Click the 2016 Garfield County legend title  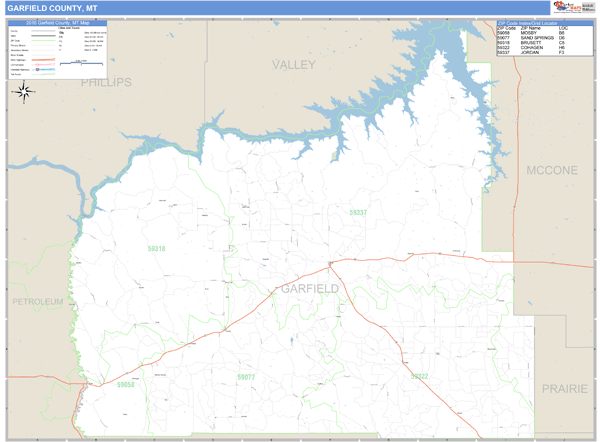[x=51, y=22]
